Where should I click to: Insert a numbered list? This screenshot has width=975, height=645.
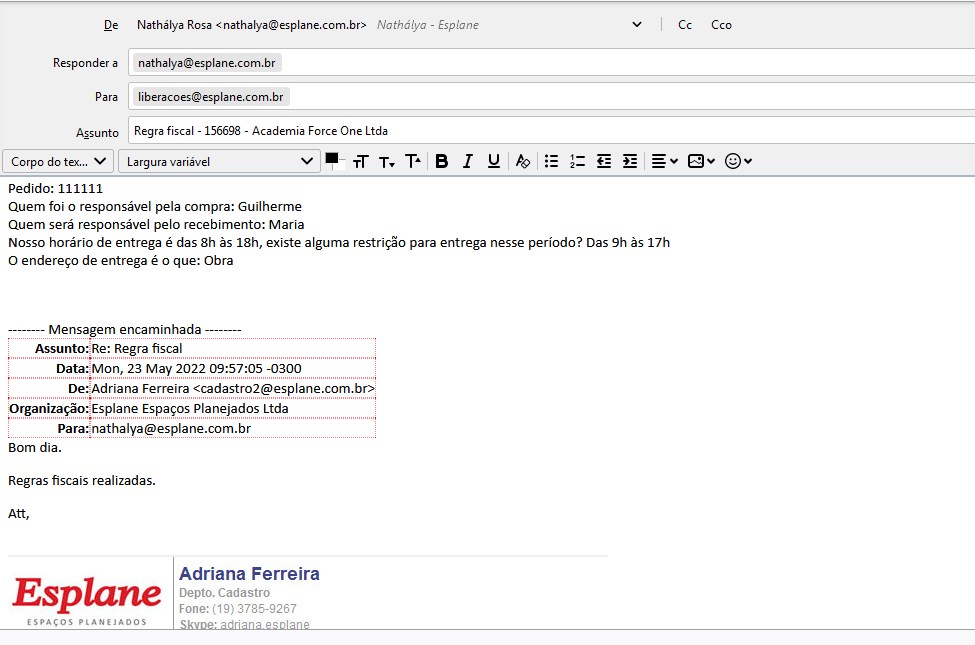(x=577, y=161)
